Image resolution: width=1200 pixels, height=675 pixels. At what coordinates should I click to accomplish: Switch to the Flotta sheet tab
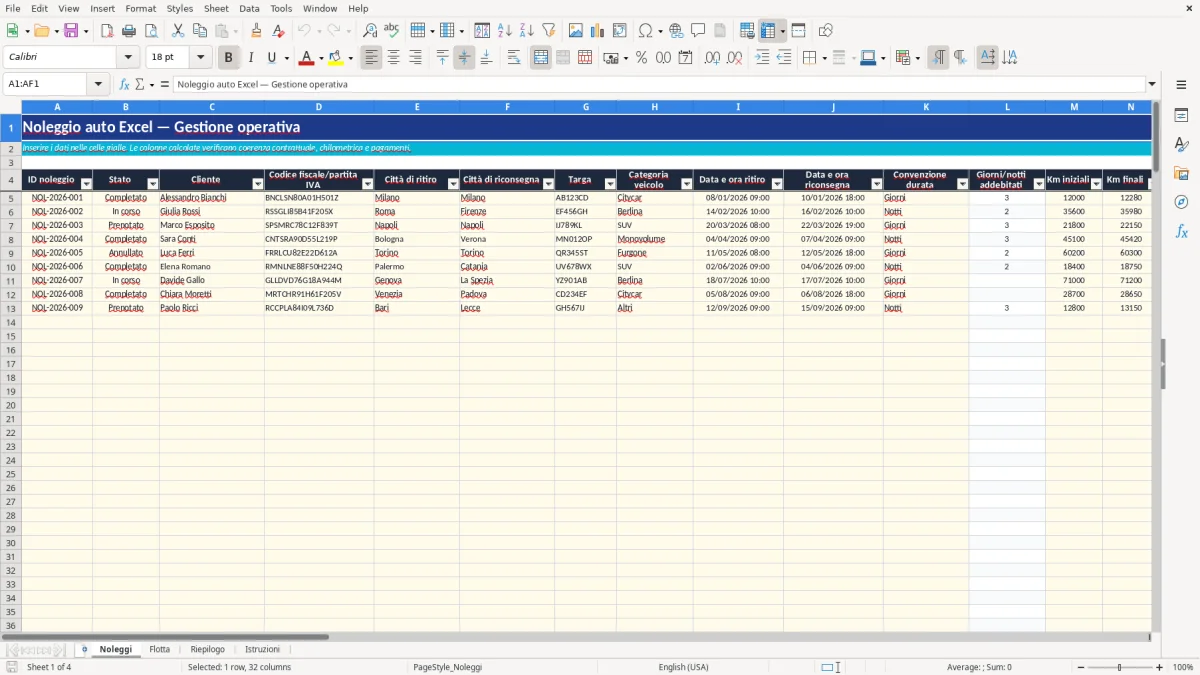coord(160,649)
